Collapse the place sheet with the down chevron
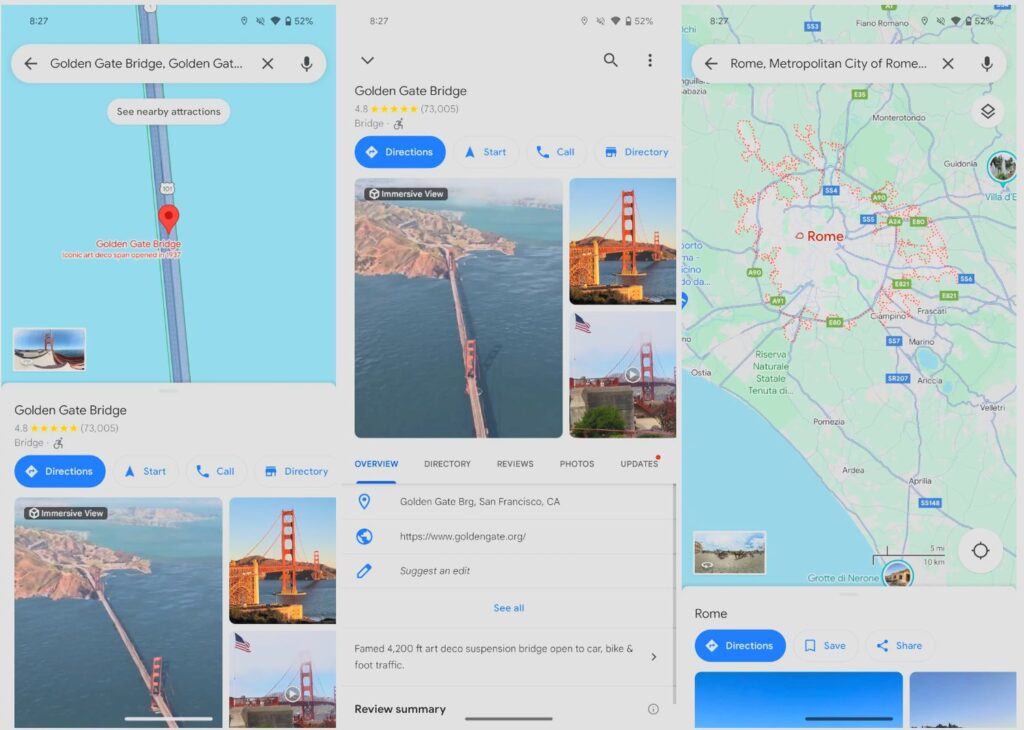This screenshot has width=1024, height=730. [368, 60]
